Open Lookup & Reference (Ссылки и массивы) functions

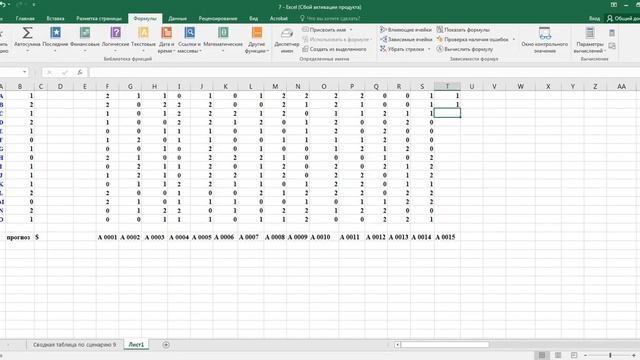click(x=189, y=39)
